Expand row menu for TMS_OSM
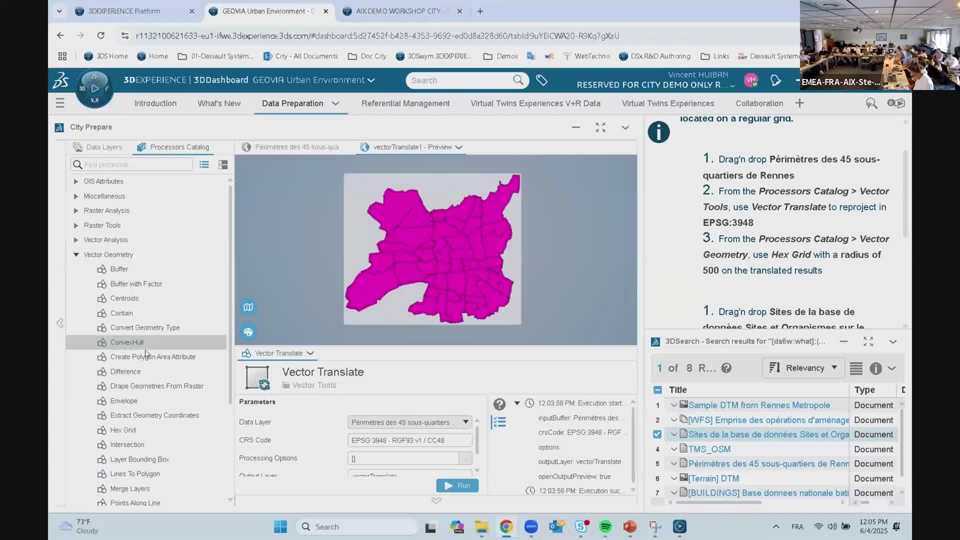Image resolution: width=960 pixels, height=540 pixels. tap(674, 449)
